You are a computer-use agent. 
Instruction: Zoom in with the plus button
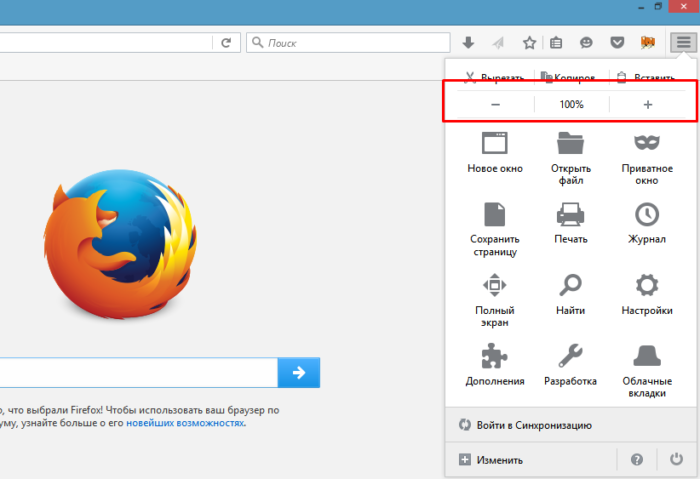pyautogui.click(x=648, y=104)
